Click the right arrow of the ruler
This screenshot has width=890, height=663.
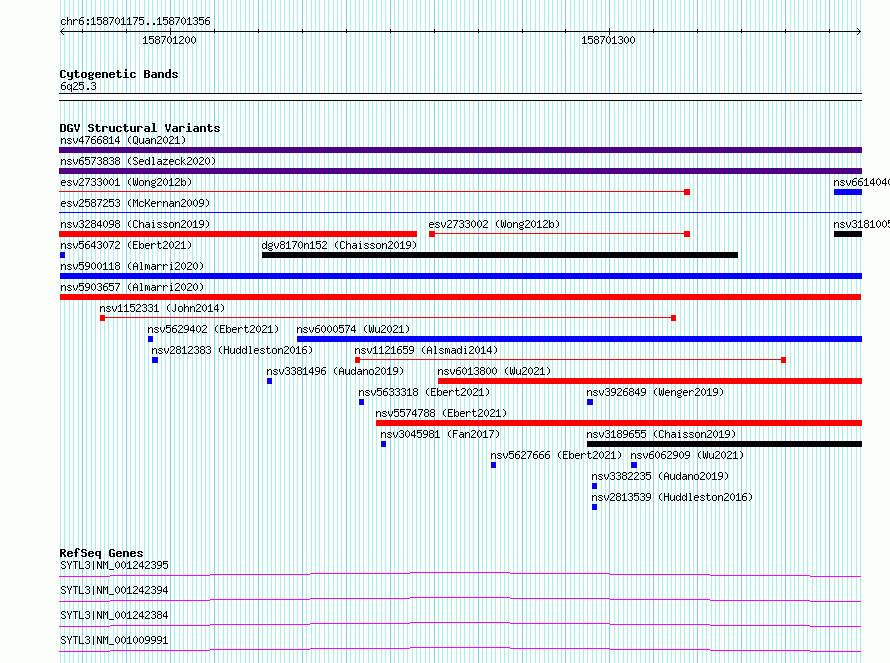coord(859,32)
